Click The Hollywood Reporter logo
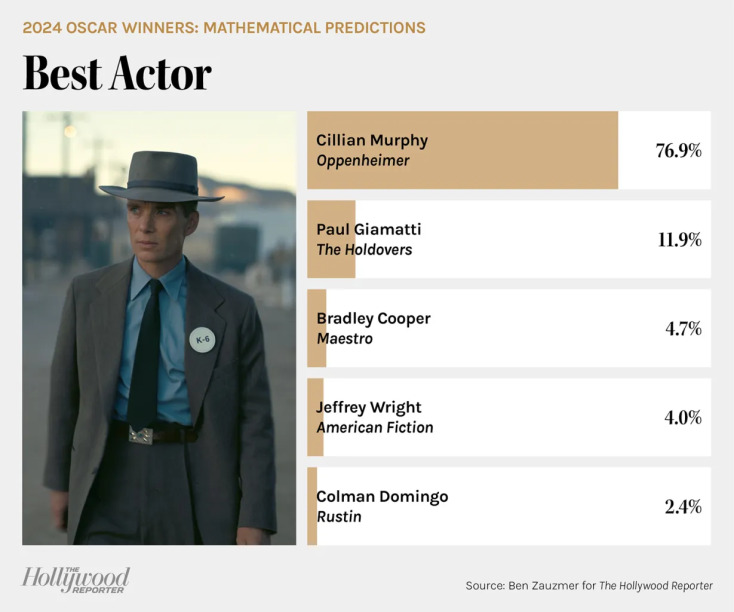 [76, 579]
